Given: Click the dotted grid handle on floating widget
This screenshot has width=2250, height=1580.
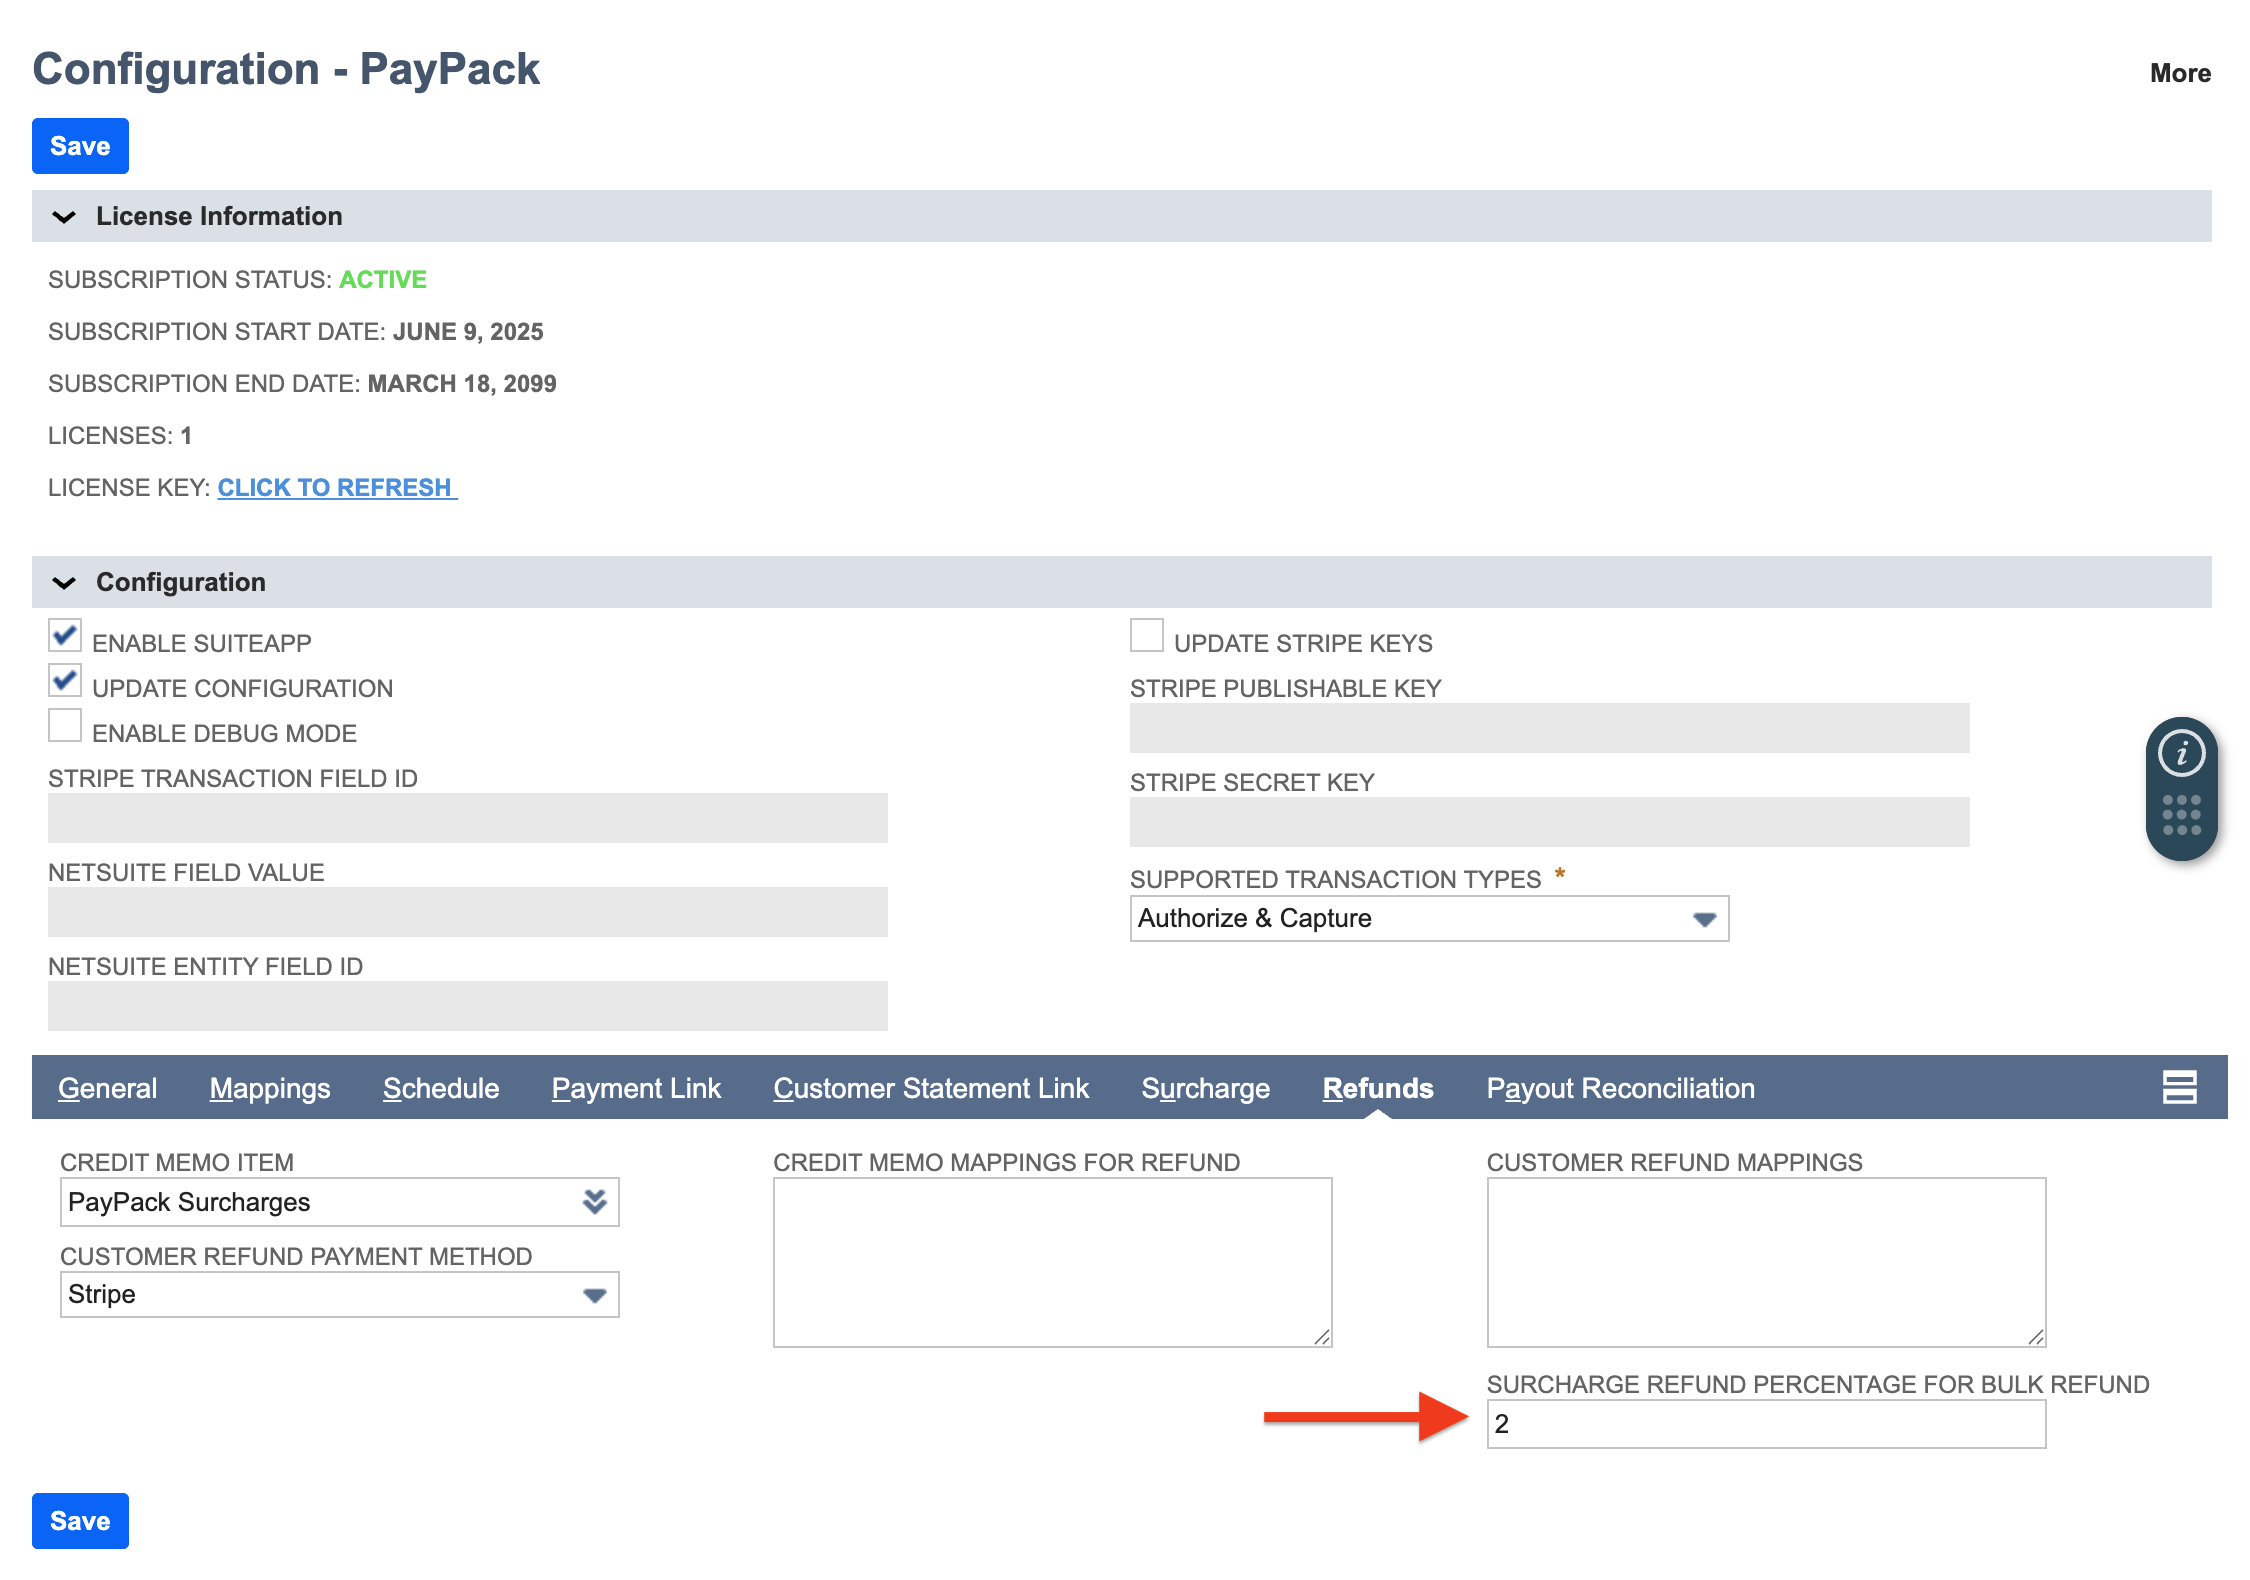Looking at the screenshot, I should click(2181, 815).
